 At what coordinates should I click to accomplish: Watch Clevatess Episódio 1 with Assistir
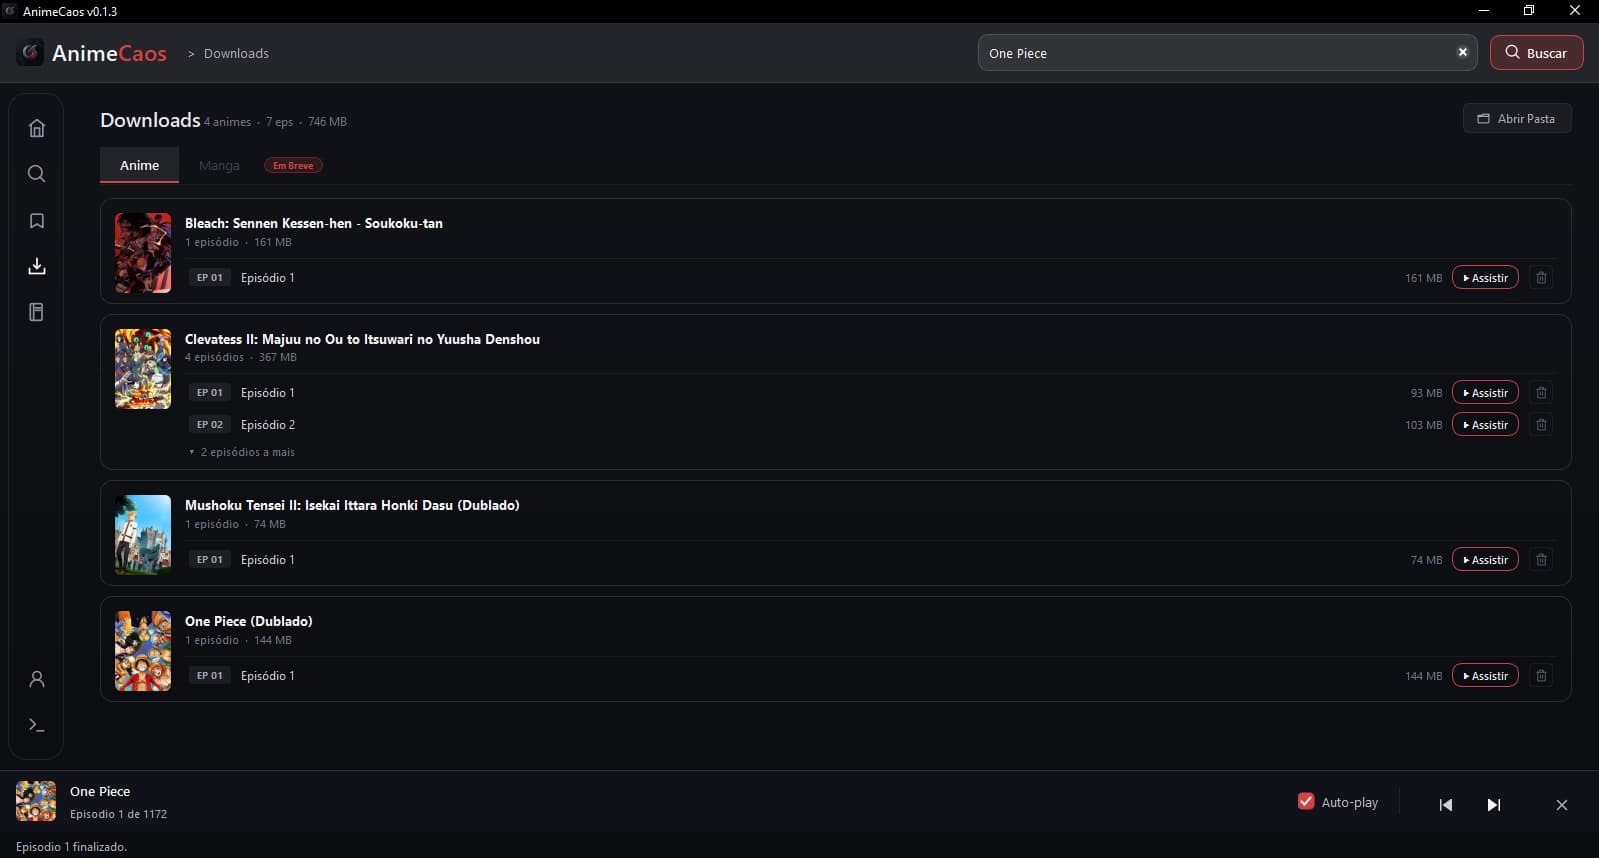1485,393
